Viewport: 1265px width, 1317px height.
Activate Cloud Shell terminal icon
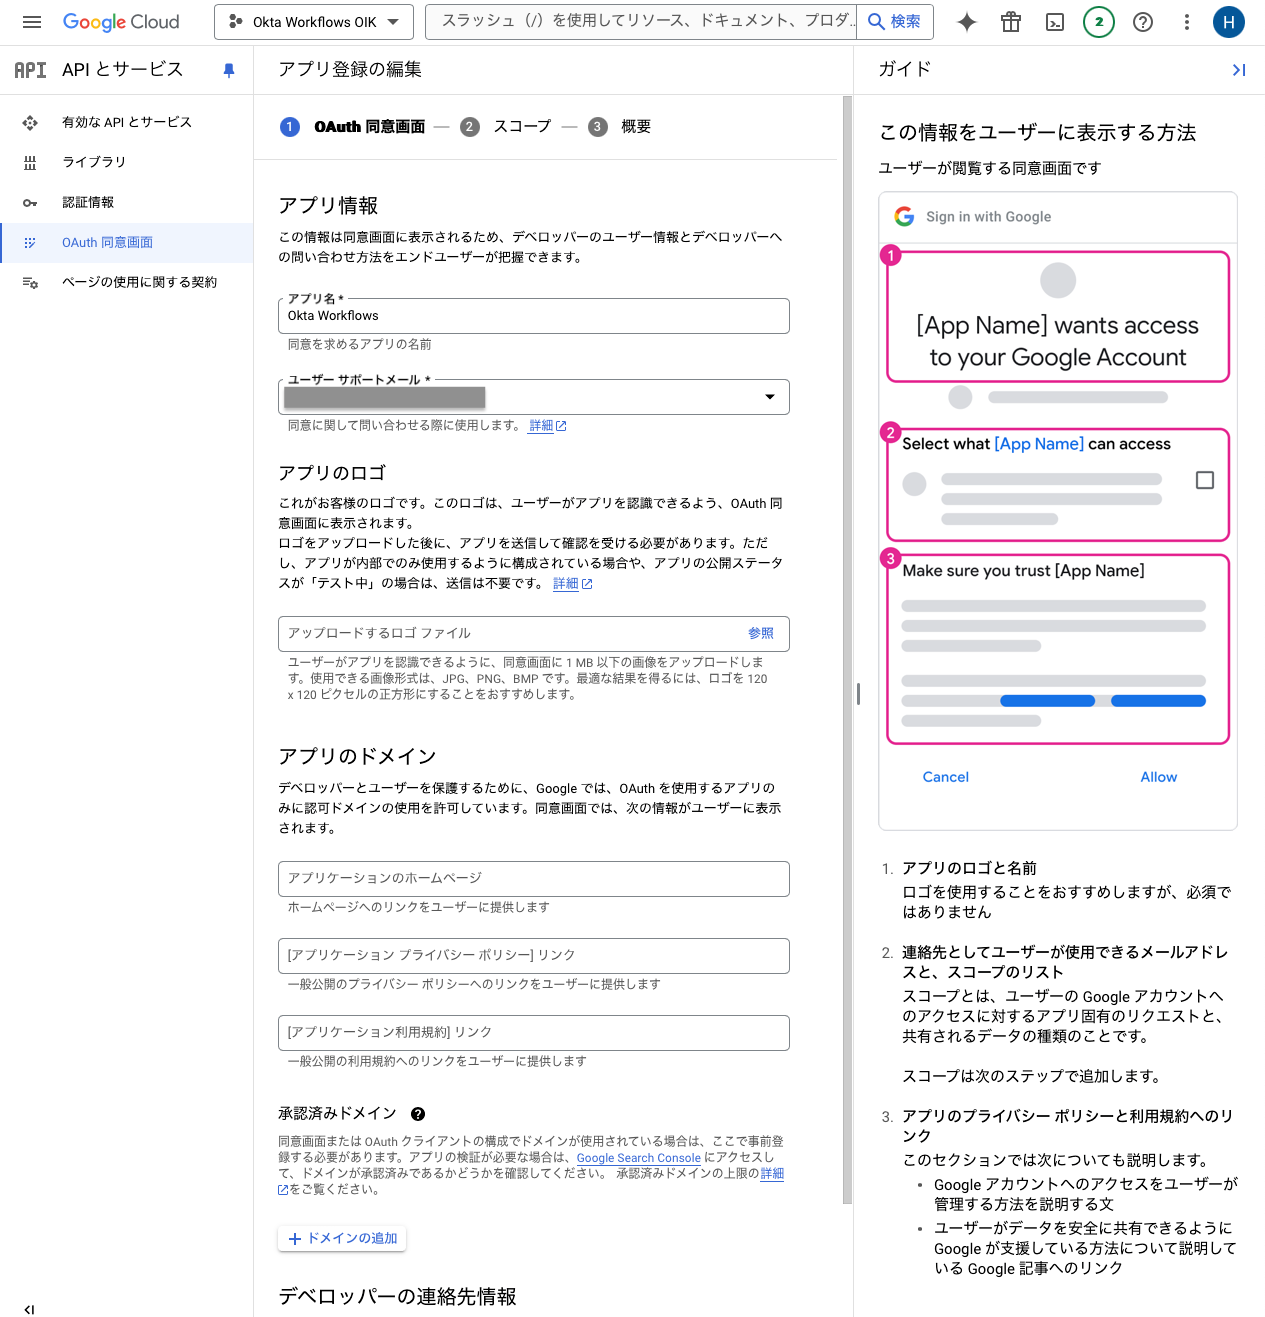[x=1055, y=22]
